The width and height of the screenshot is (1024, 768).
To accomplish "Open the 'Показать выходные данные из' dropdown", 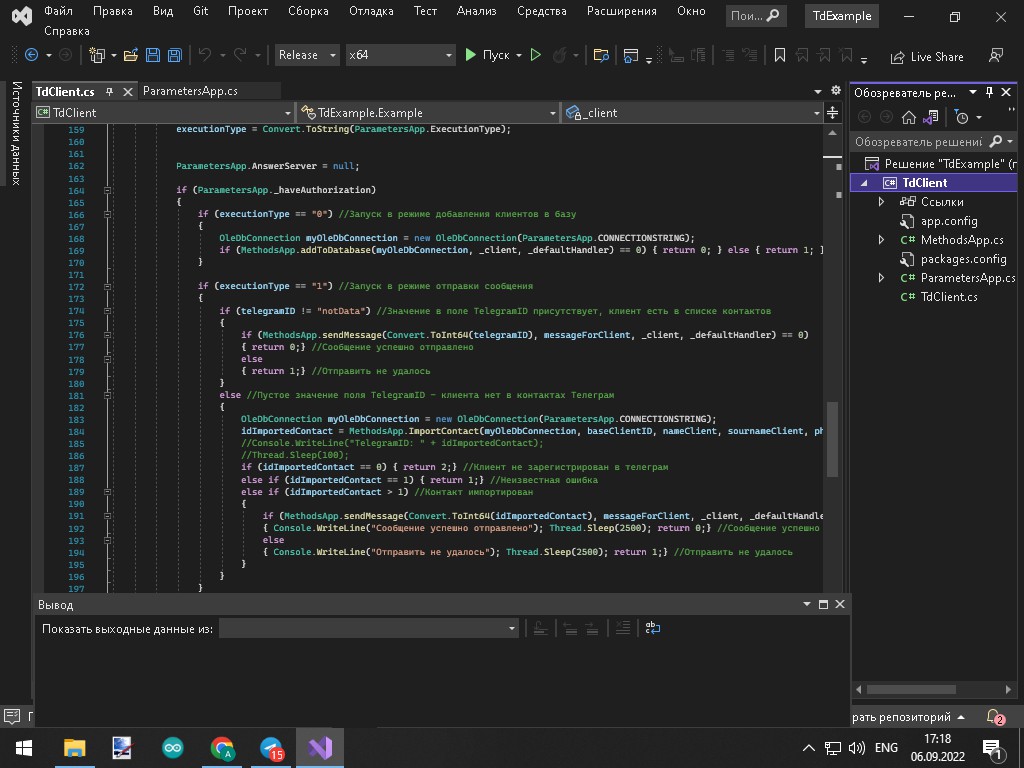I will click(368, 628).
